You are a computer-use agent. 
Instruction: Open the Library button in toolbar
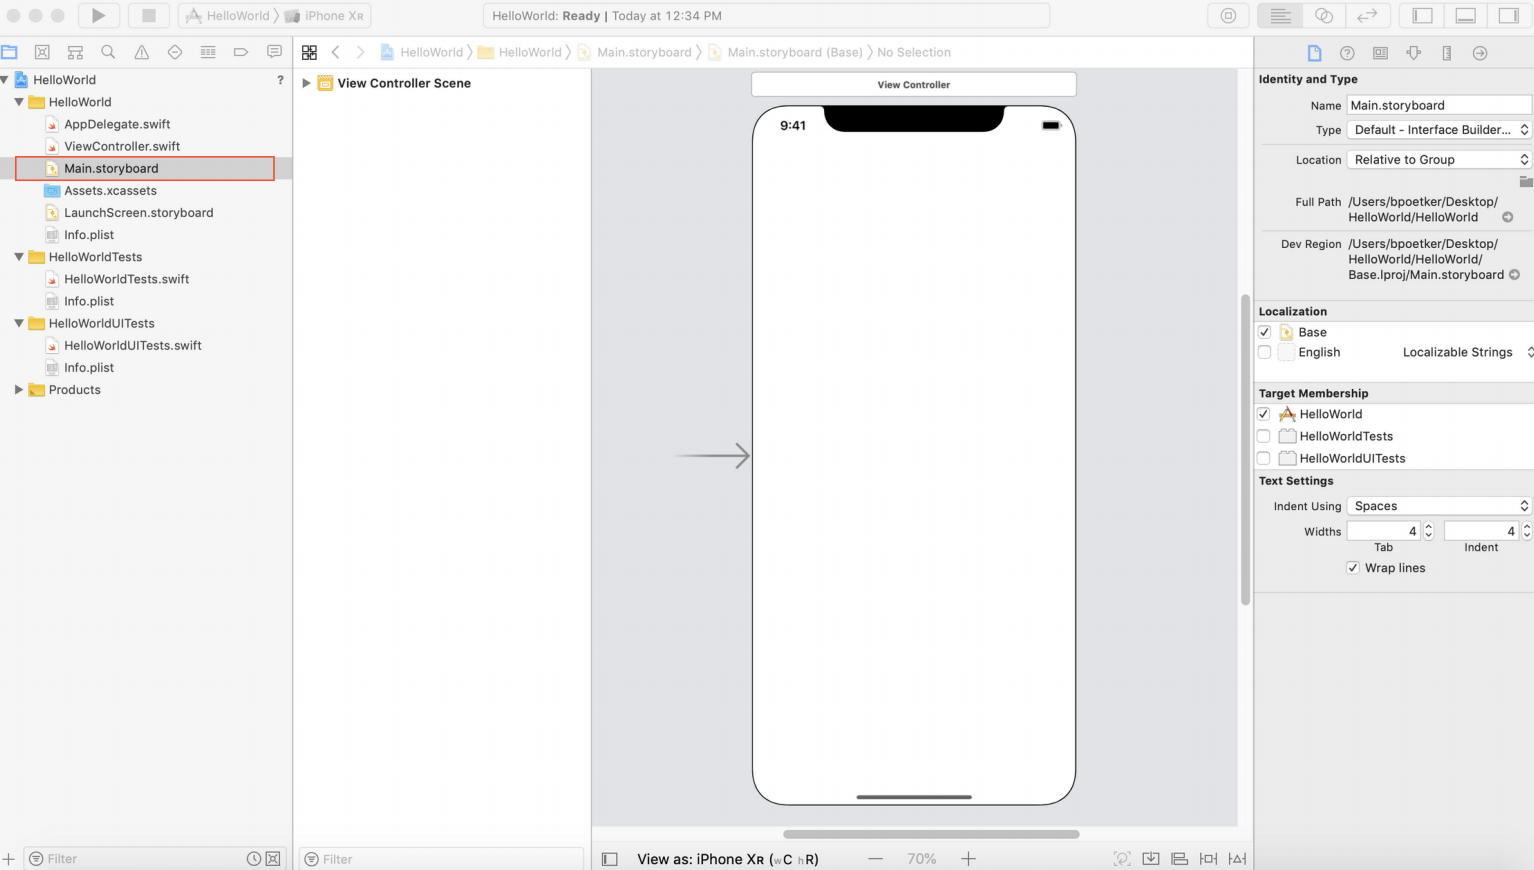[x=1228, y=15]
